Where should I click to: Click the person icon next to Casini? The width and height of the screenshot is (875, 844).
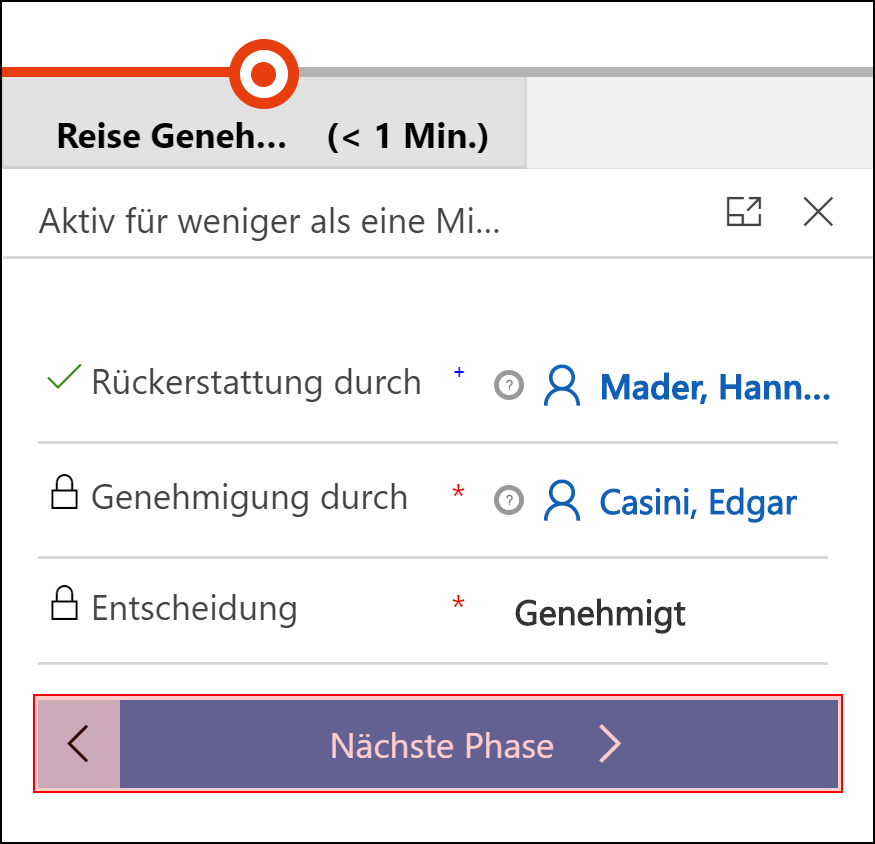click(x=562, y=501)
